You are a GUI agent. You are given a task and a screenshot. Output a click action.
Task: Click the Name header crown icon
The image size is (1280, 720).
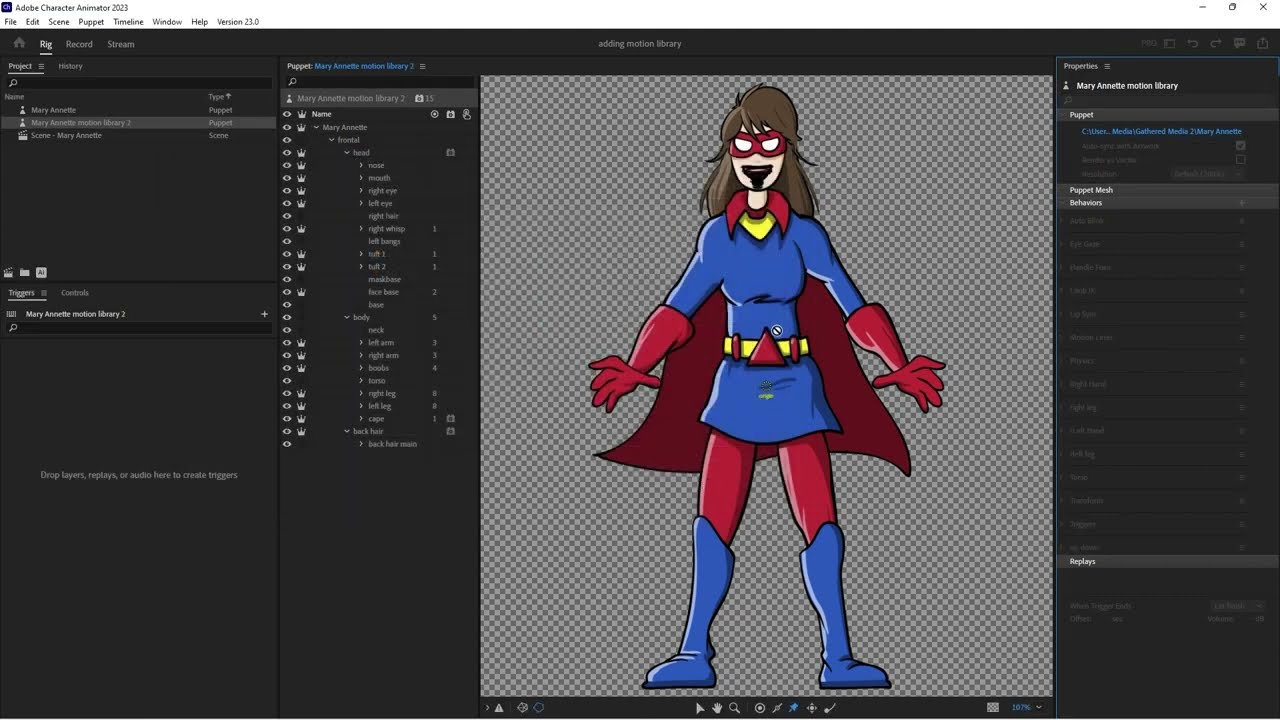click(301, 114)
